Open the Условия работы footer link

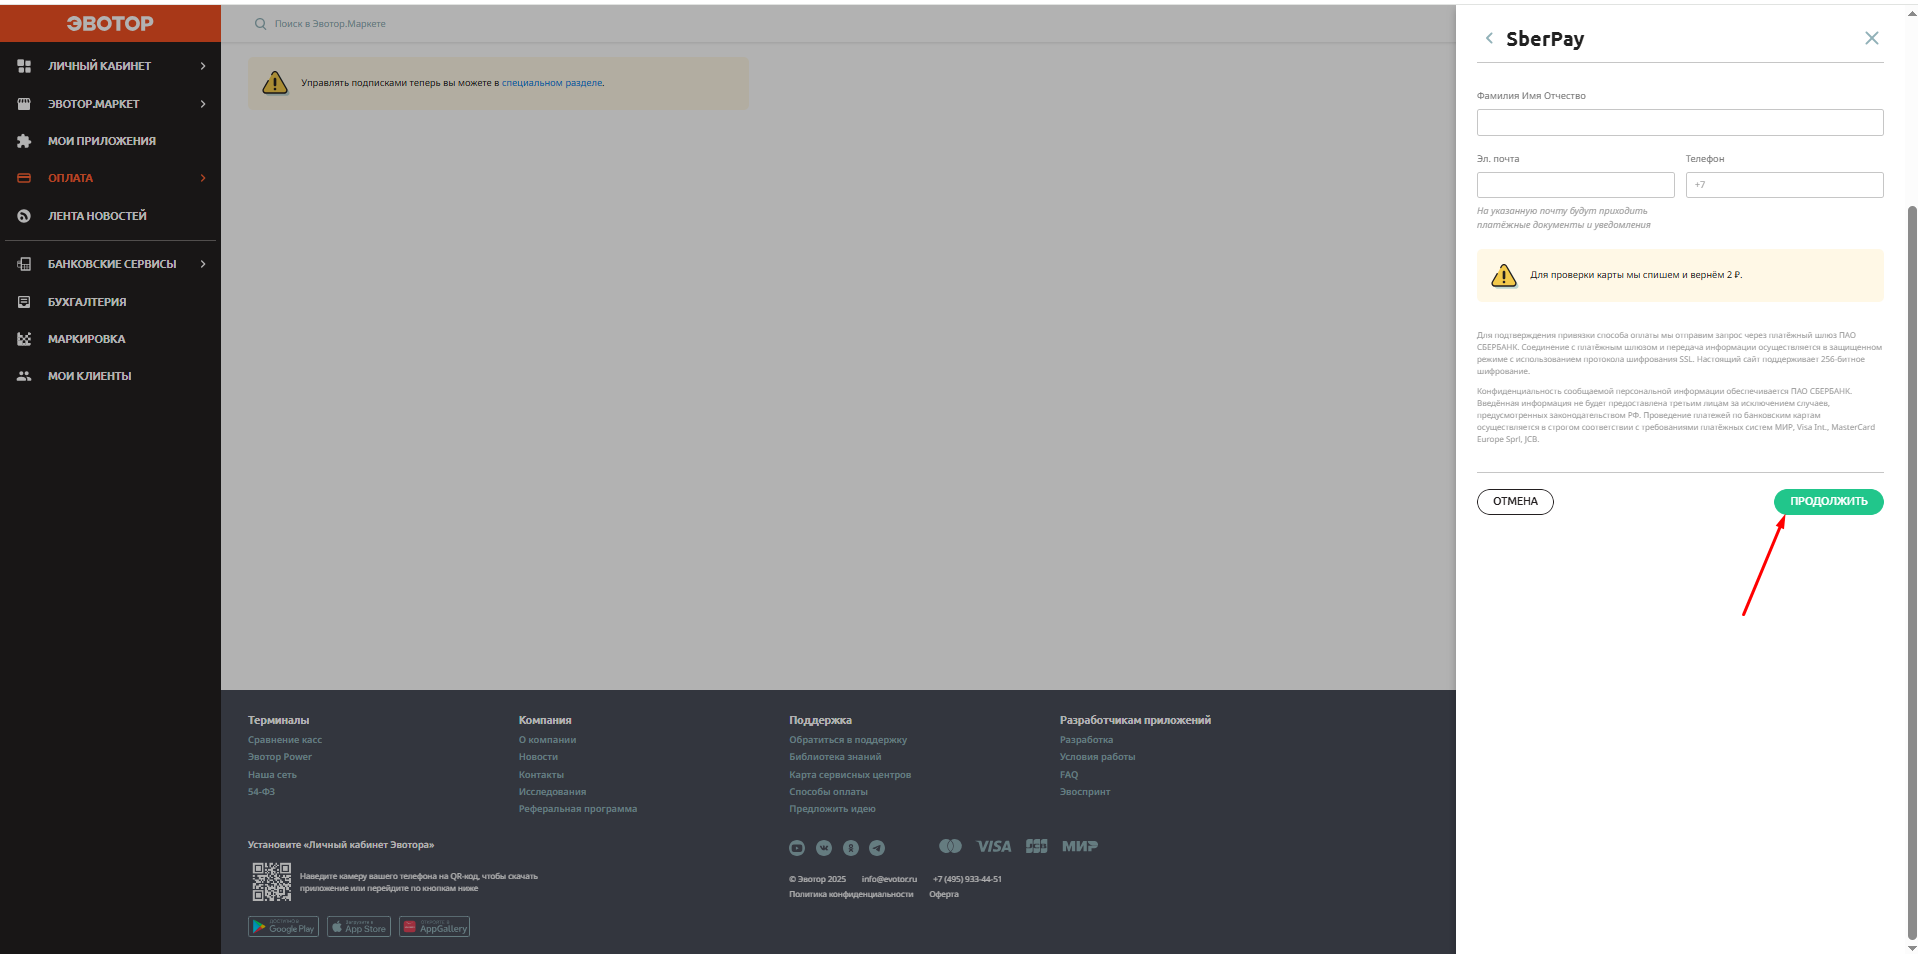1097,757
